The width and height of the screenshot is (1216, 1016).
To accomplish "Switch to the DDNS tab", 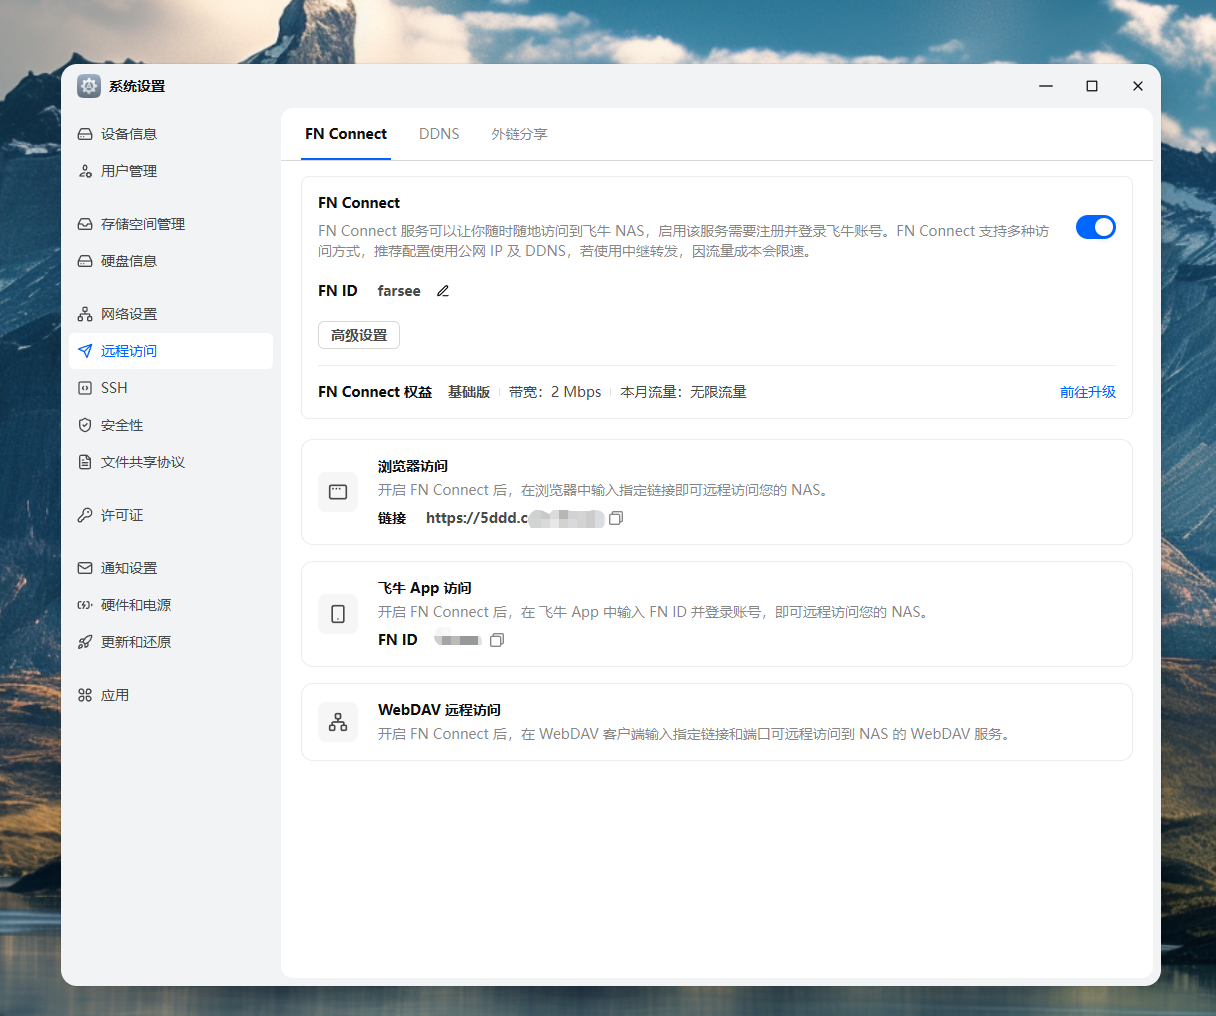I will [x=439, y=133].
